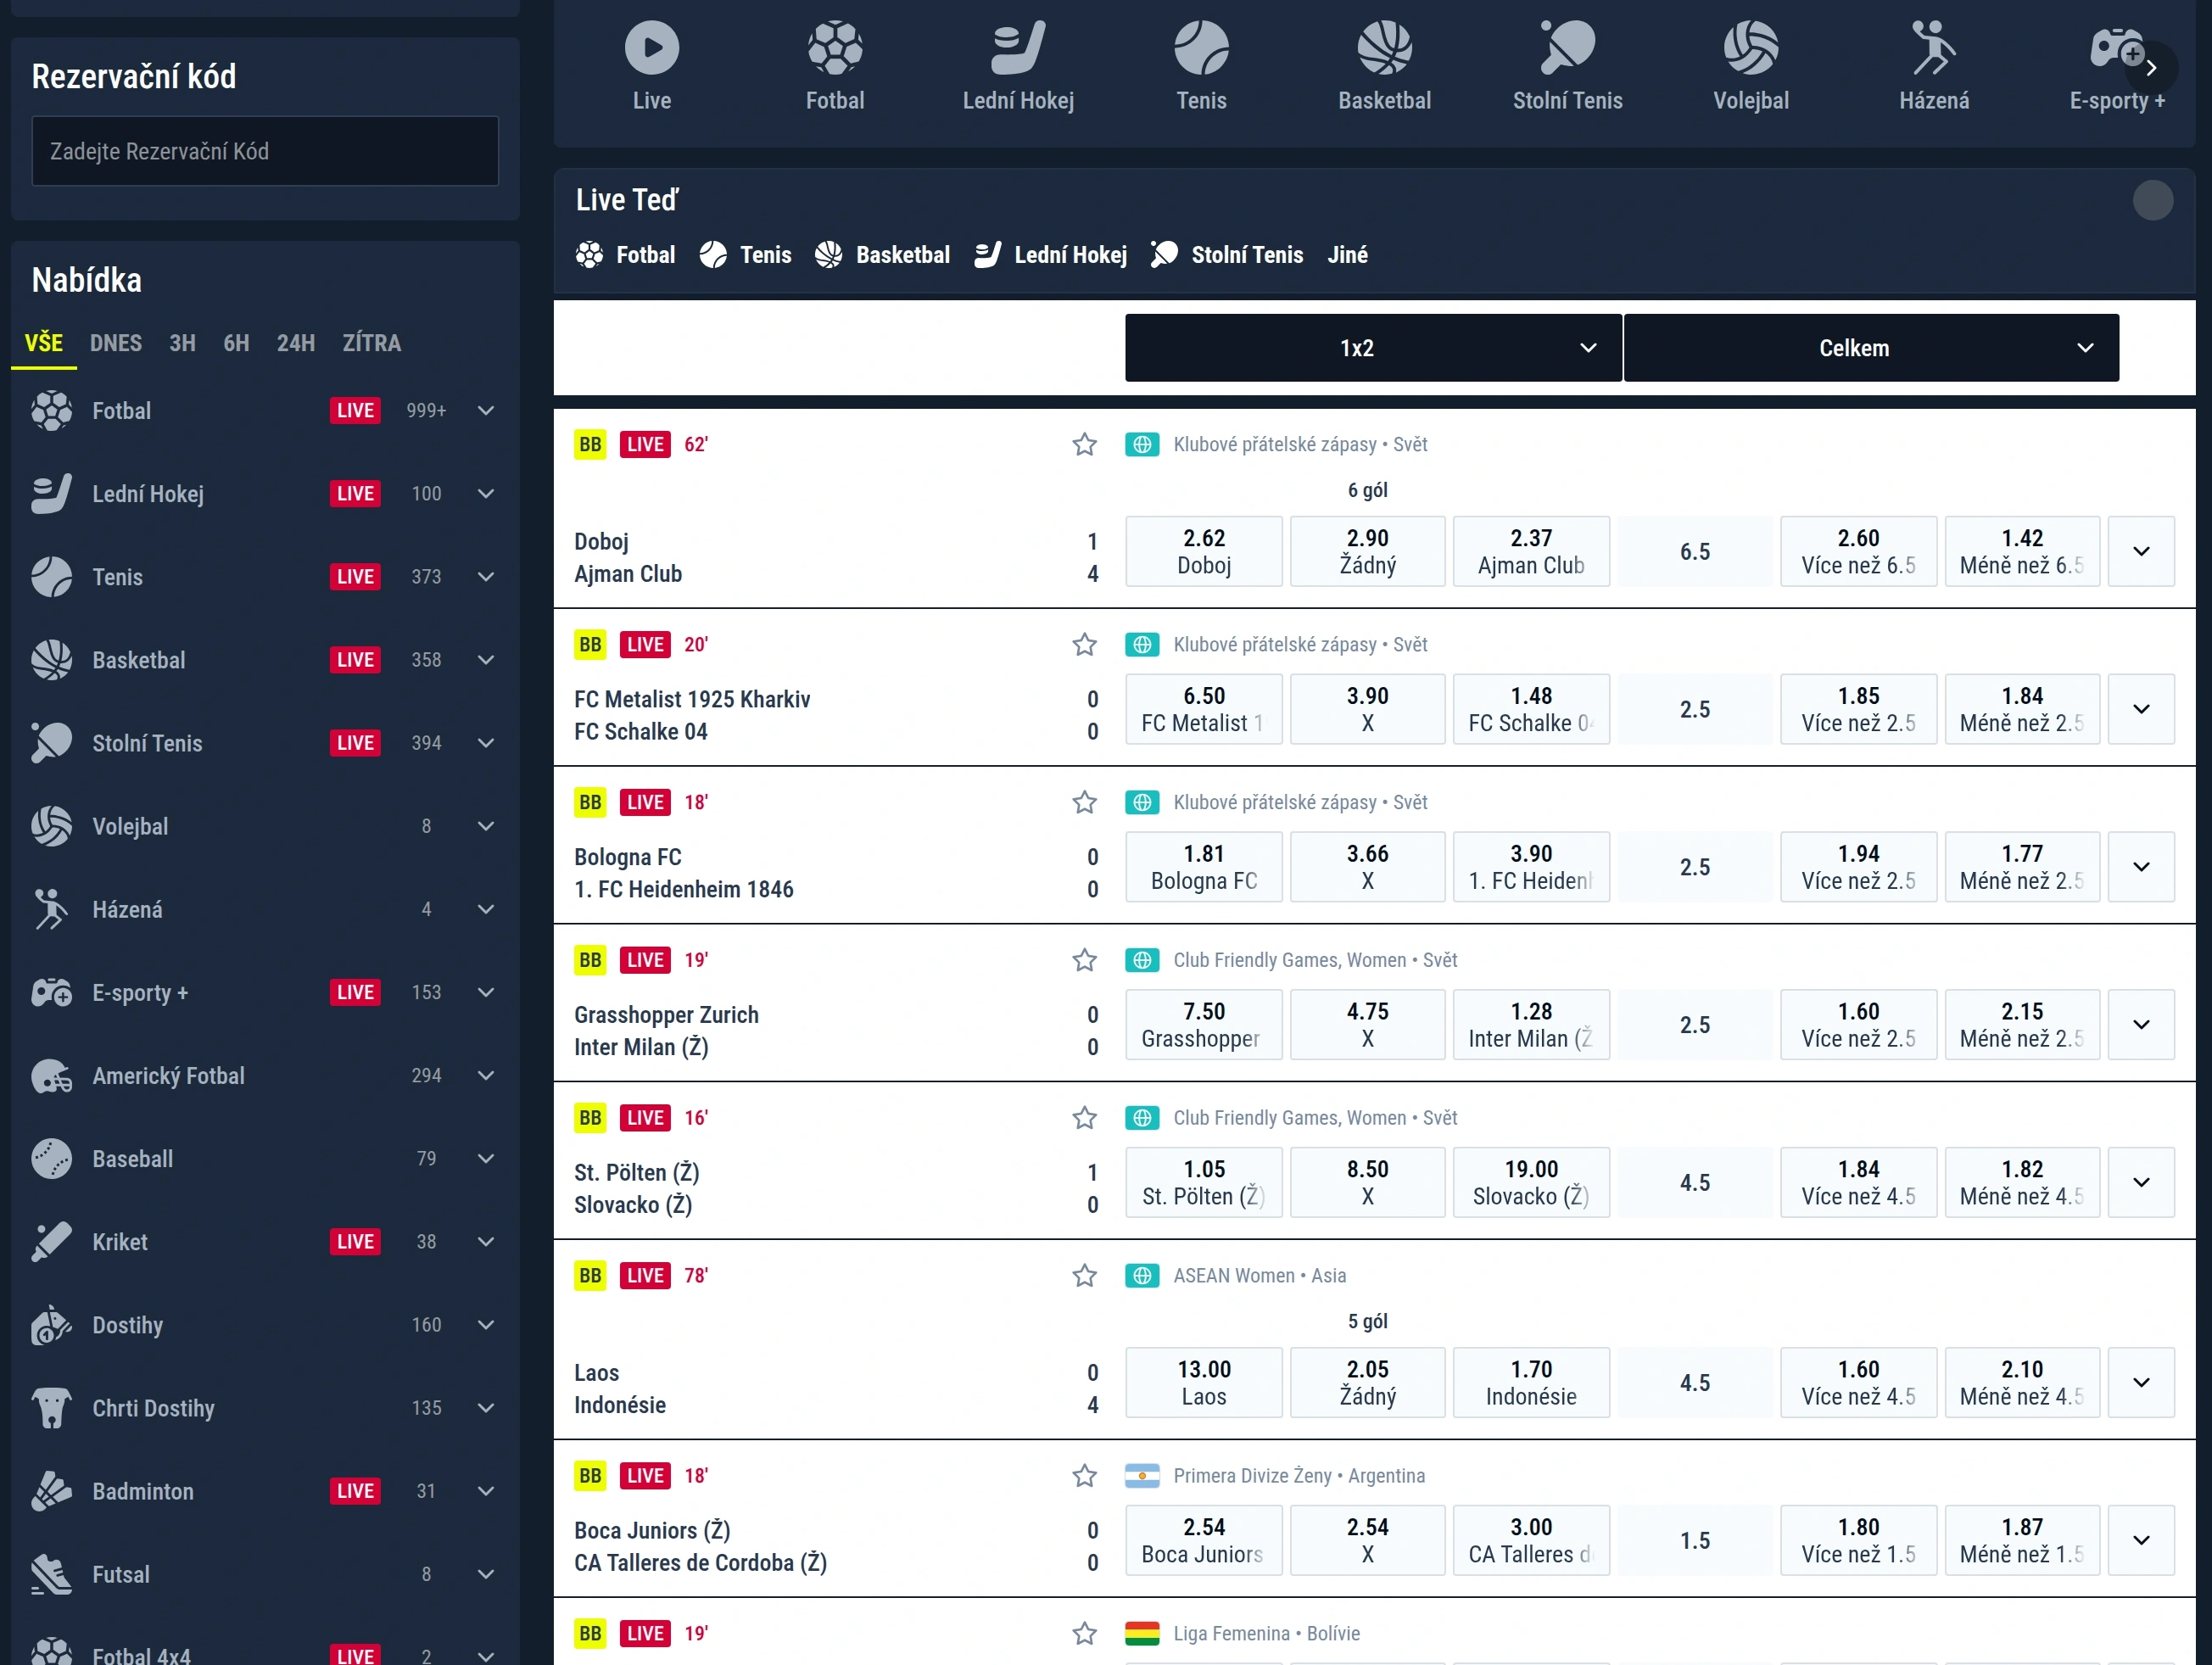Viewport: 2212px width, 1665px height.
Task: Open the 1x2 market dropdown
Action: 1372,348
